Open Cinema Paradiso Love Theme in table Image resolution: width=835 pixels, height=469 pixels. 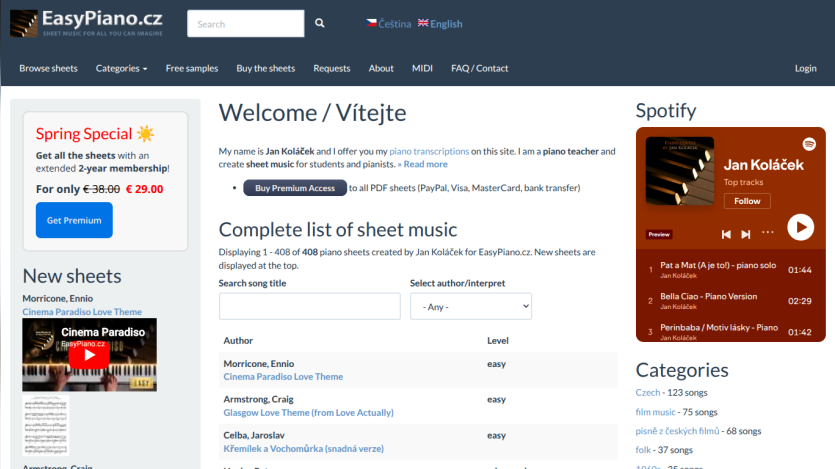pyautogui.click(x=283, y=376)
